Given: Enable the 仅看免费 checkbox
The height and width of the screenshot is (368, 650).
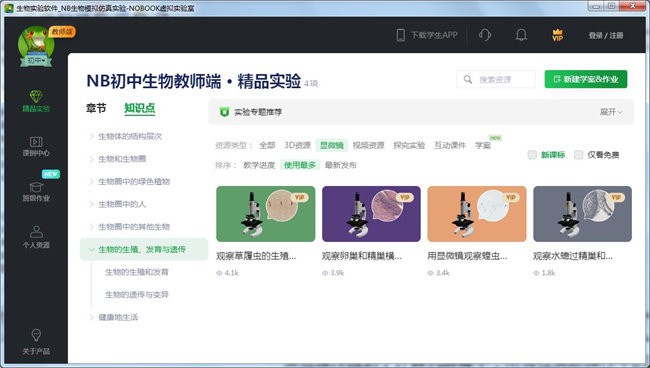Looking at the screenshot, I should coord(579,155).
